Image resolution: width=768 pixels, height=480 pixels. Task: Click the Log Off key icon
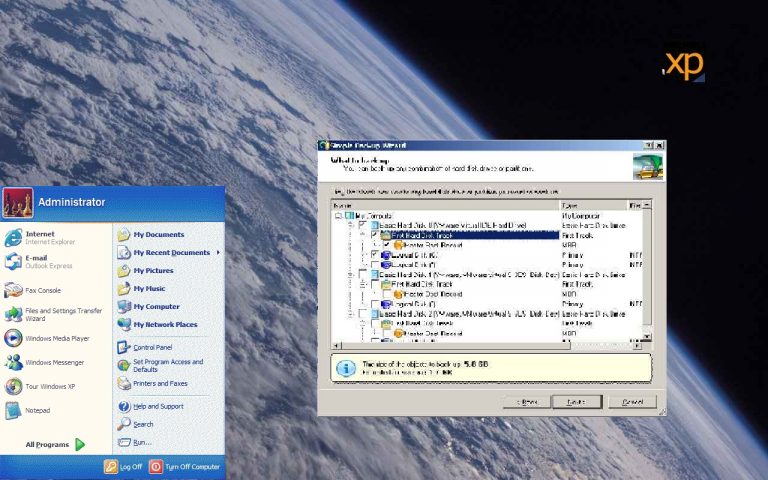[x=111, y=467]
